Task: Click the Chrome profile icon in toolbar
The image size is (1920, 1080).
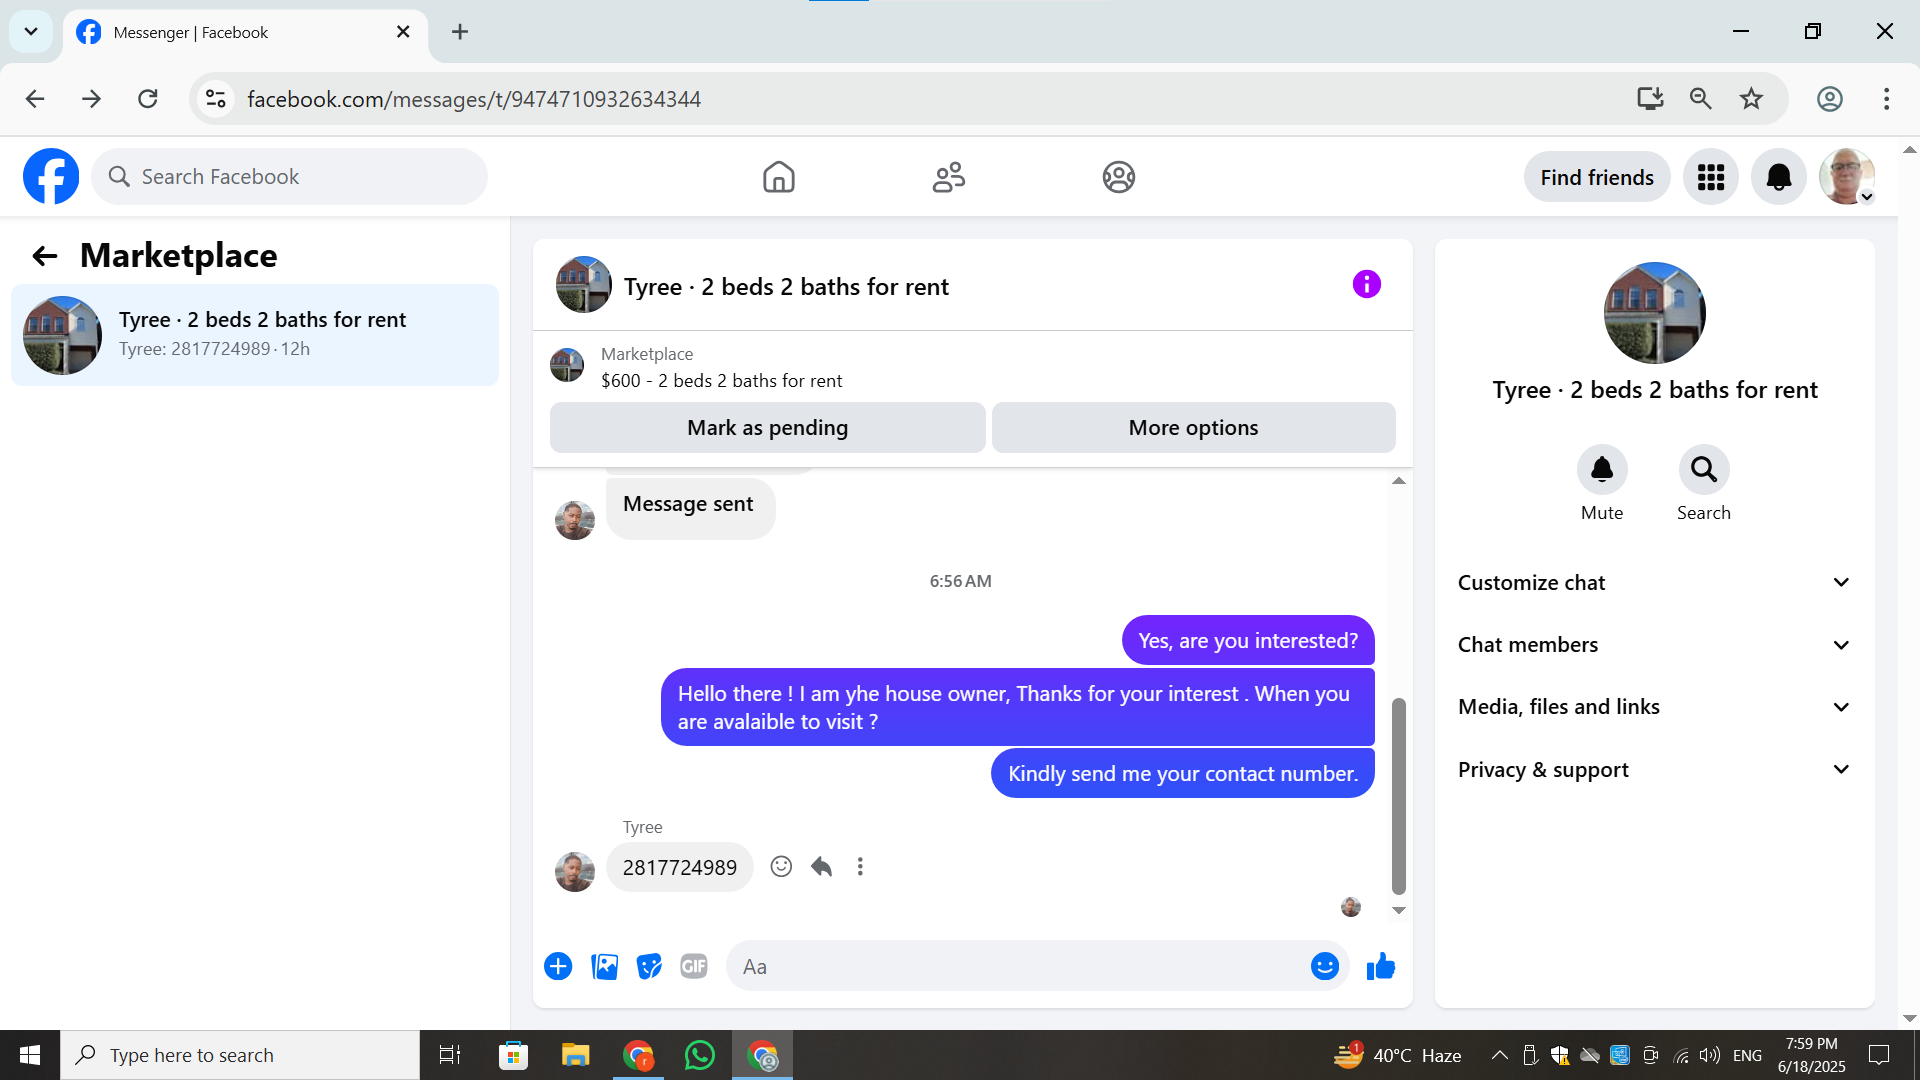Action: tap(1830, 99)
